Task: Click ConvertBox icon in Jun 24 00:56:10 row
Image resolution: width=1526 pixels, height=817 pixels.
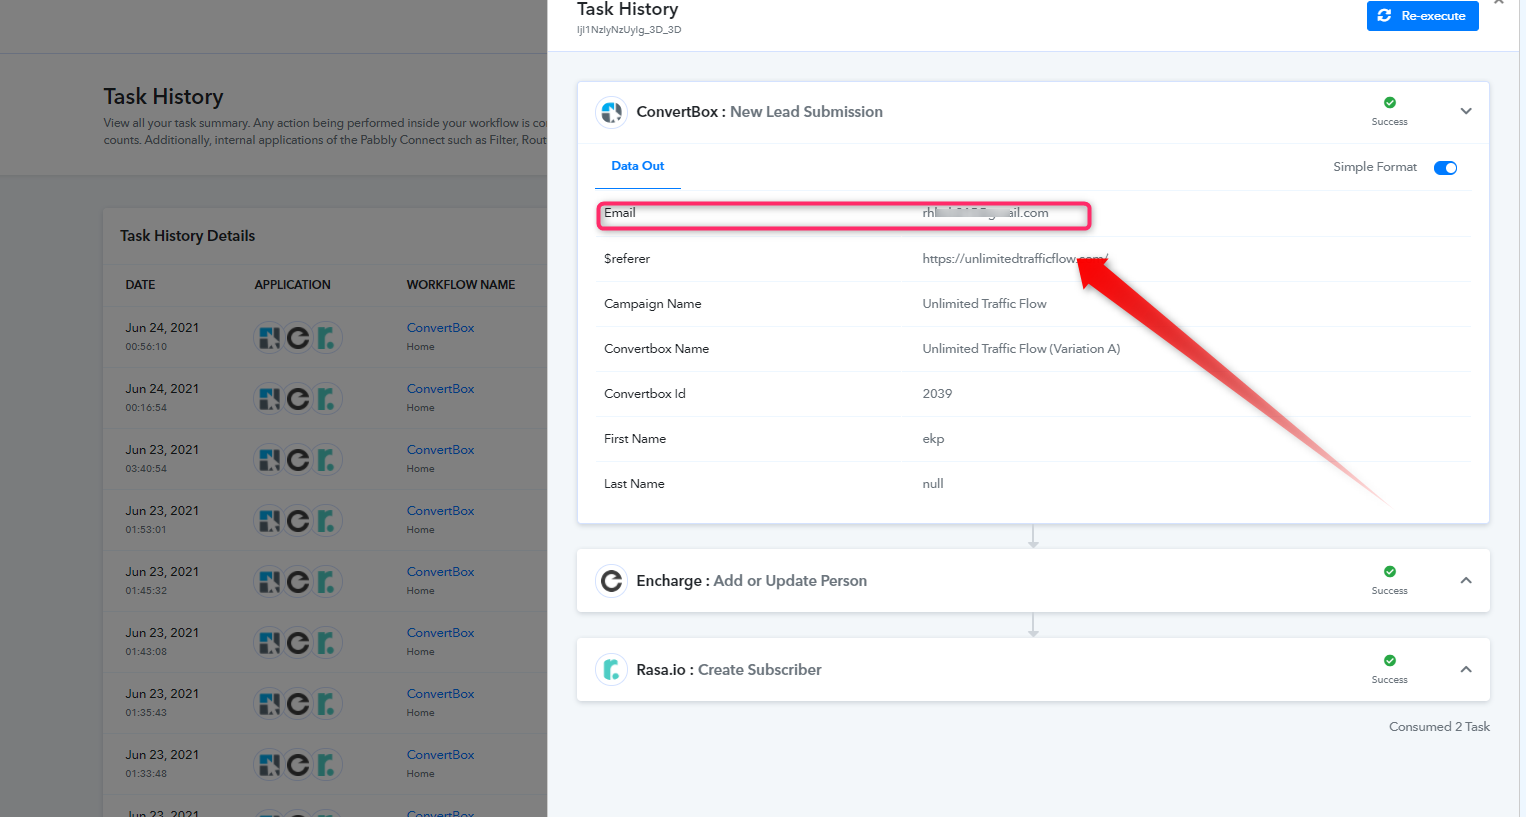Action: pos(270,338)
